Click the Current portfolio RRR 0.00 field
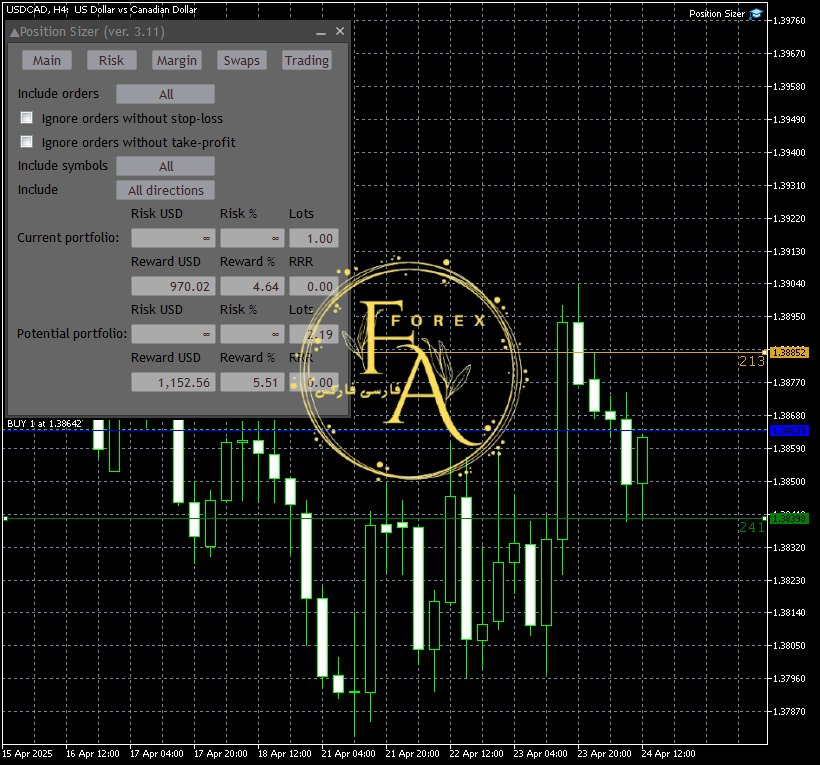This screenshot has width=820, height=765. pyautogui.click(x=314, y=287)
